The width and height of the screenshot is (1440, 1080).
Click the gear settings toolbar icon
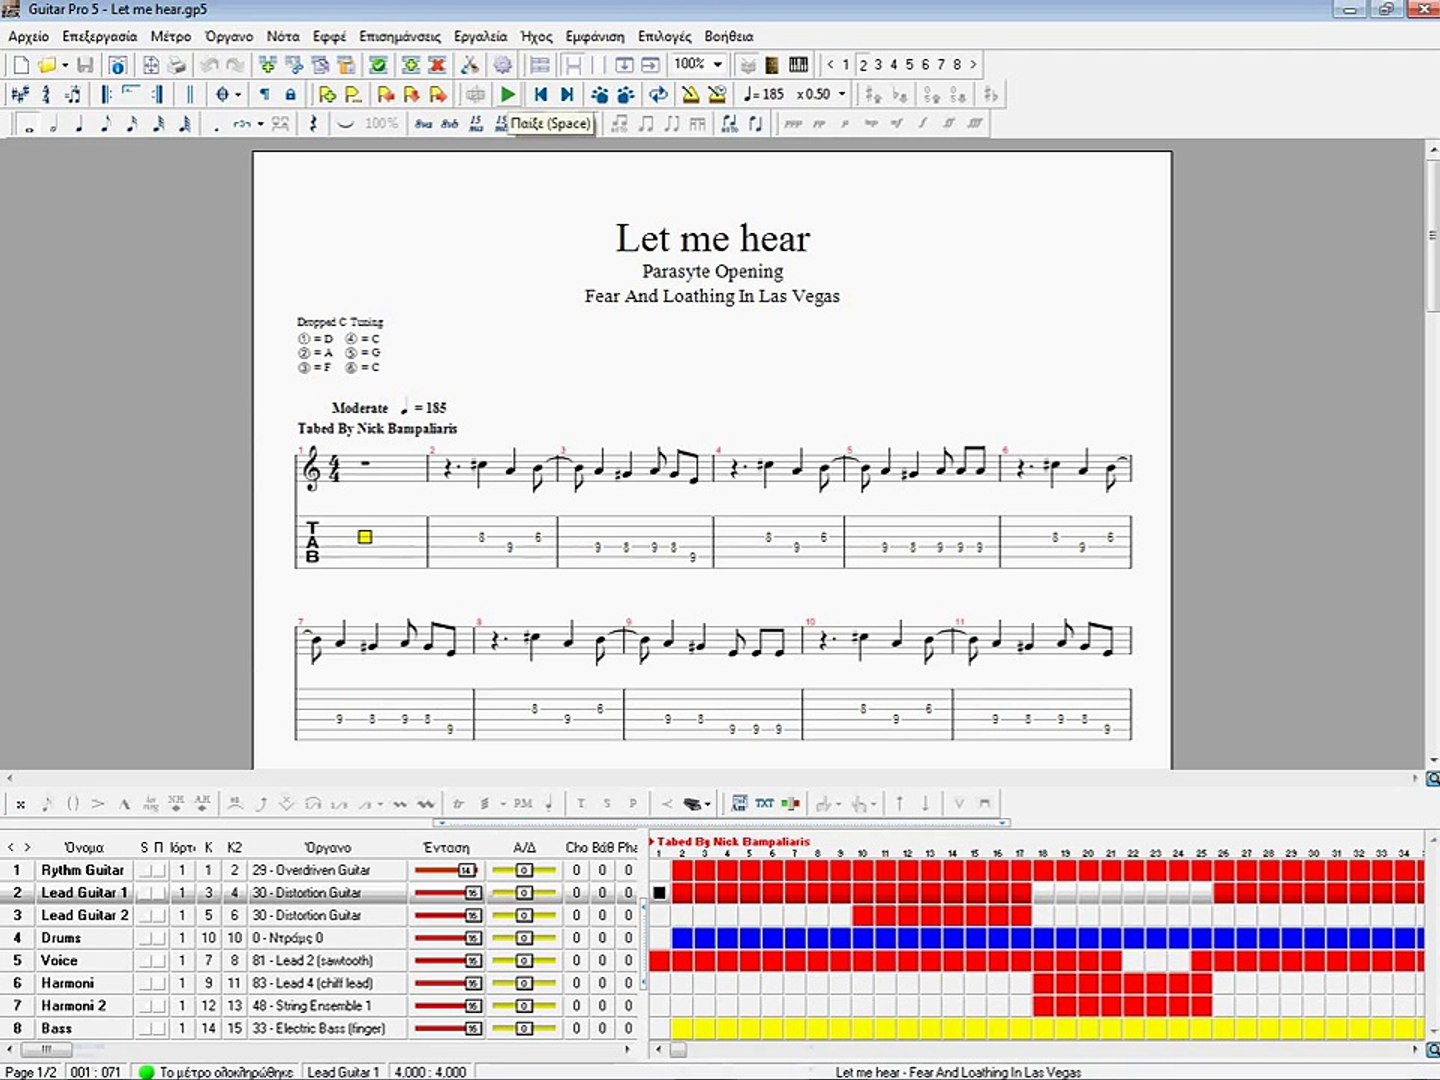point(502,65)
